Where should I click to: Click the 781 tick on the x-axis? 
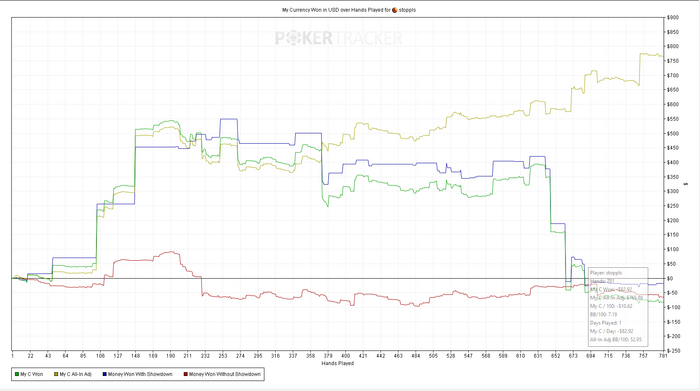(663, 356)
